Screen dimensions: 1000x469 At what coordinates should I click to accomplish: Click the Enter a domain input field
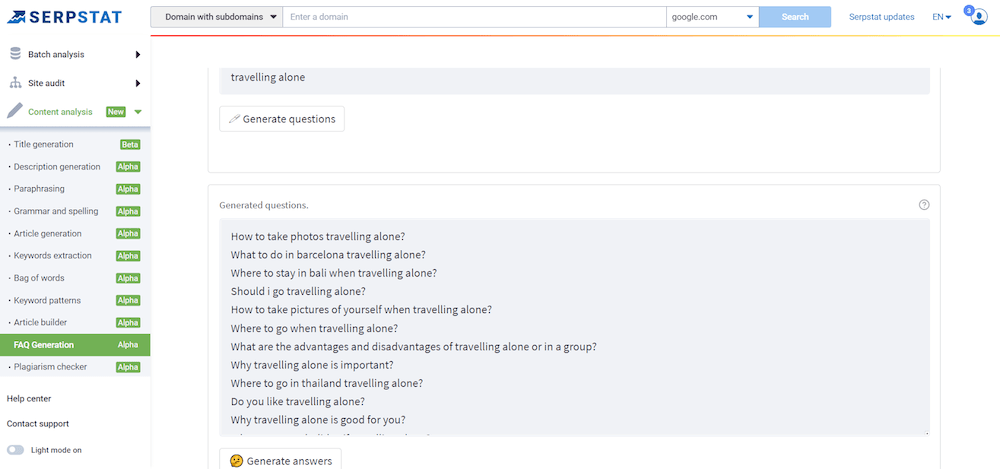(474, 17)
